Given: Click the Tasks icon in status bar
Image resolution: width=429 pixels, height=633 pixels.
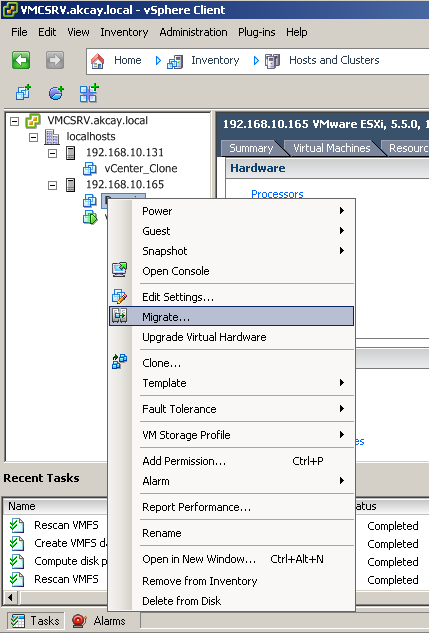Looking at the screenshot, I should click(x=18, y=620).
